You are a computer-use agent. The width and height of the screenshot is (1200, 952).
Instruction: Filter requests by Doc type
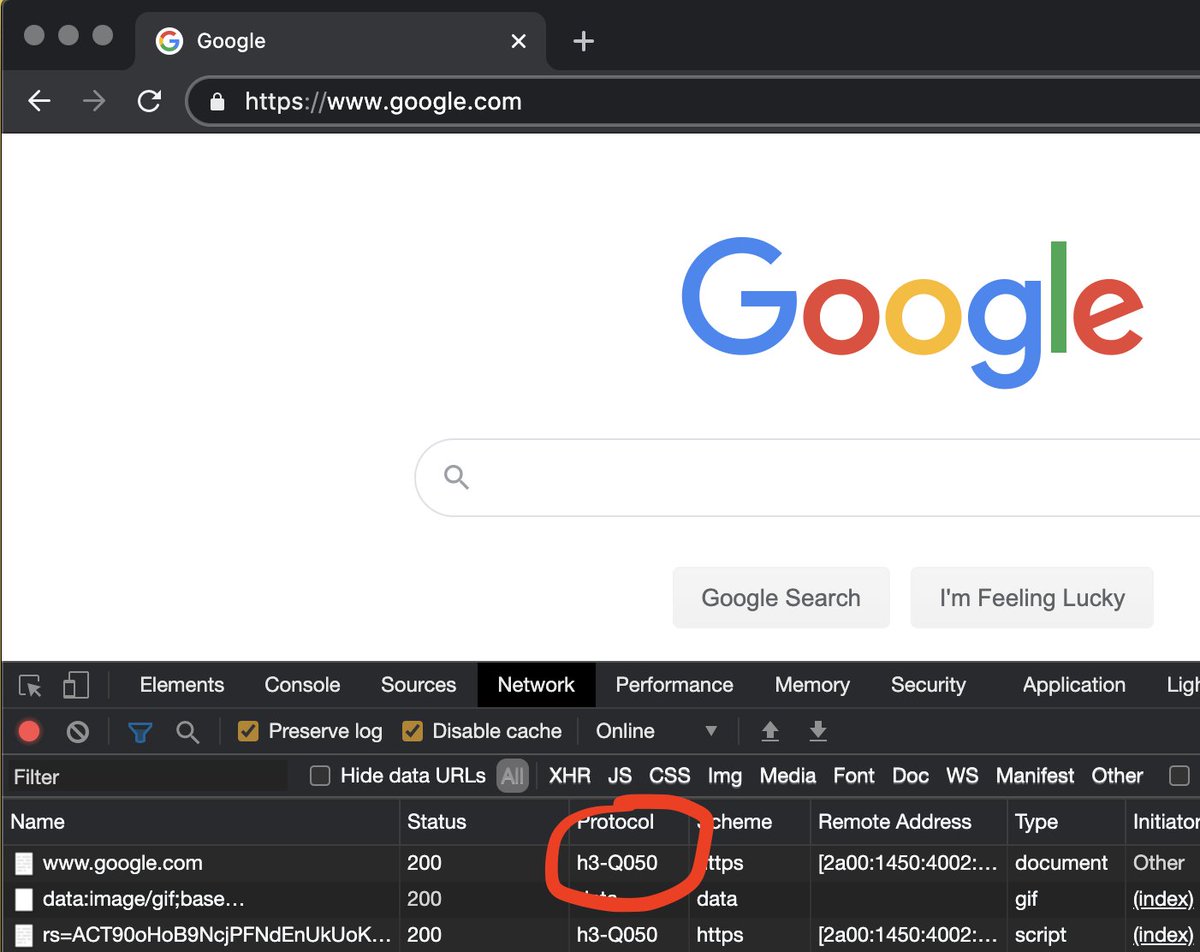coord(910,776)
